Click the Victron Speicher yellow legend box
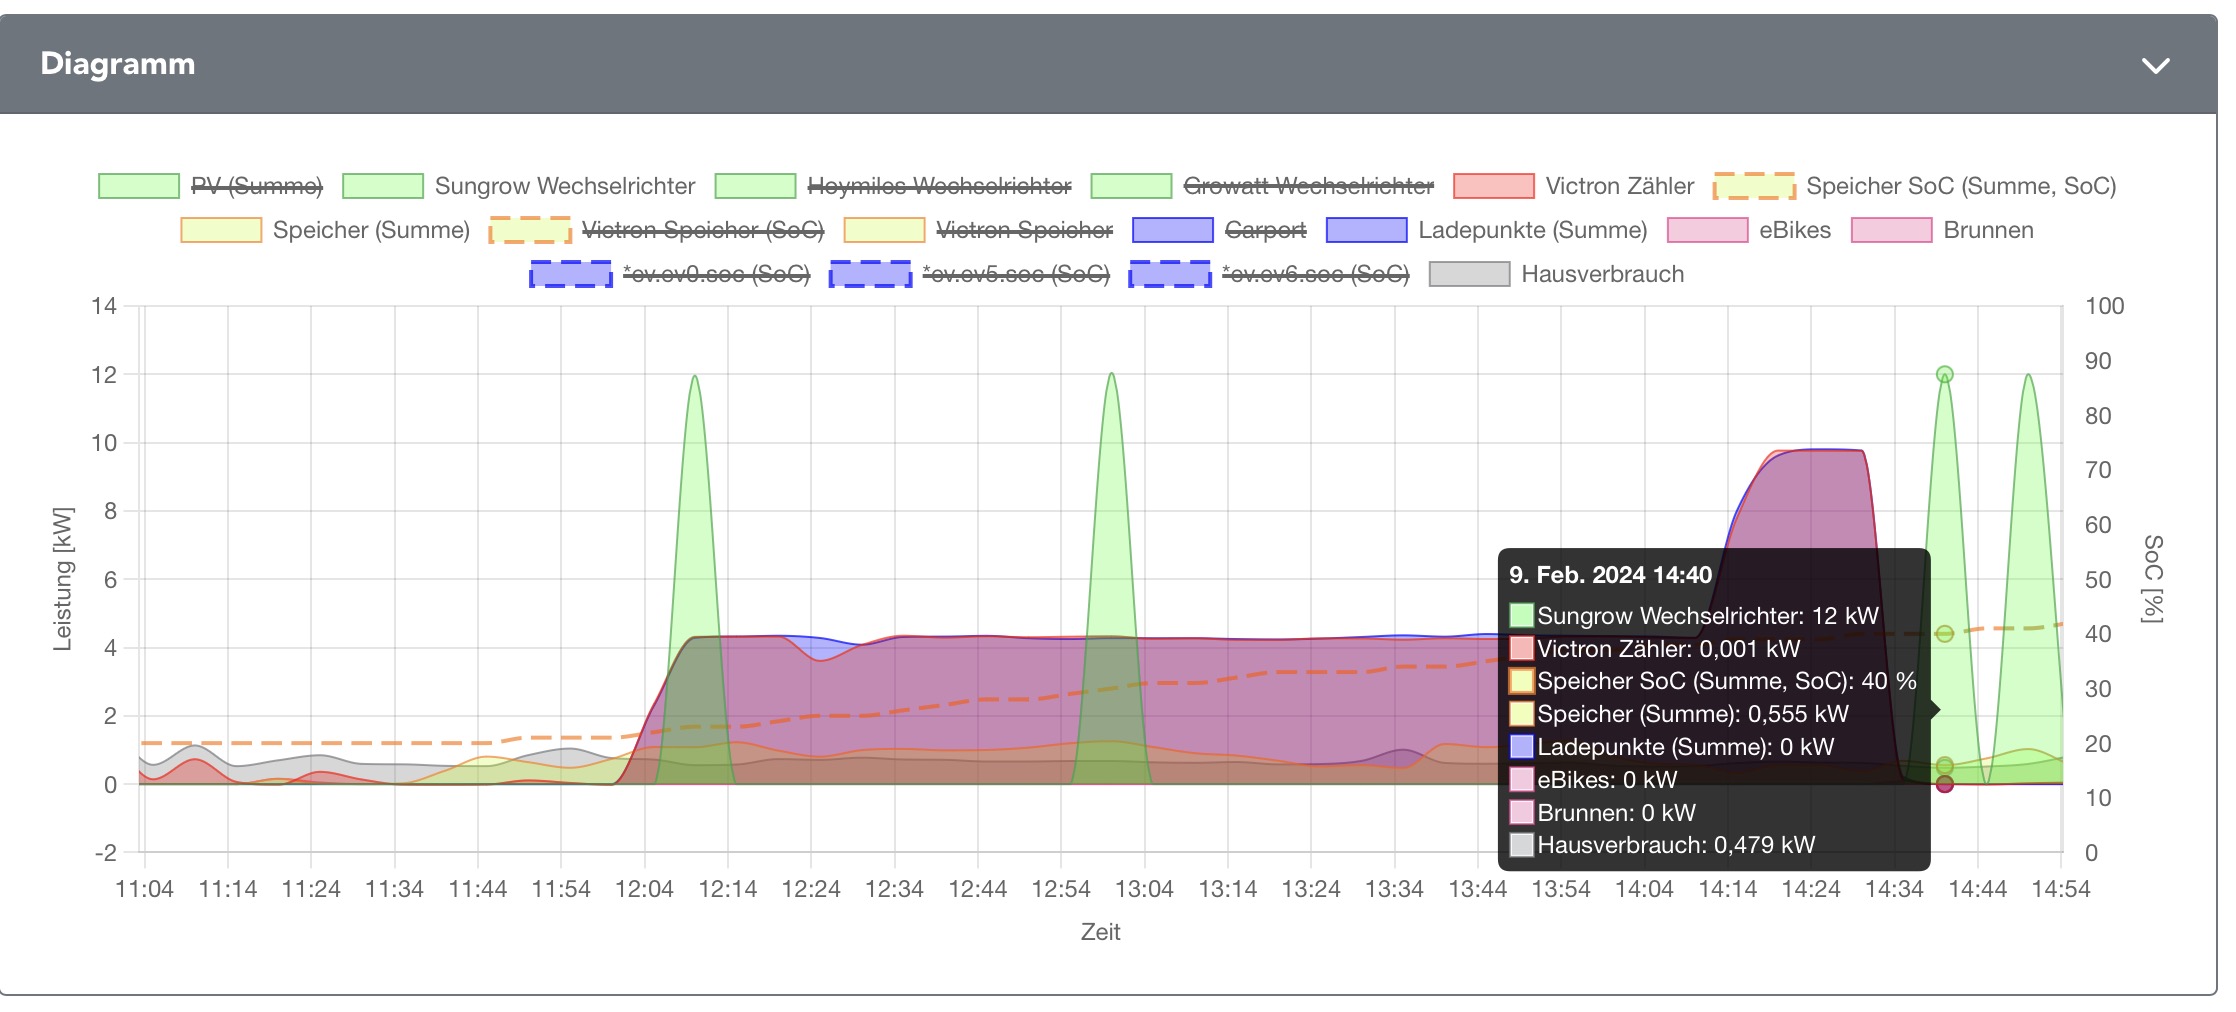The image size is (2236, 1012). [884, 231]
